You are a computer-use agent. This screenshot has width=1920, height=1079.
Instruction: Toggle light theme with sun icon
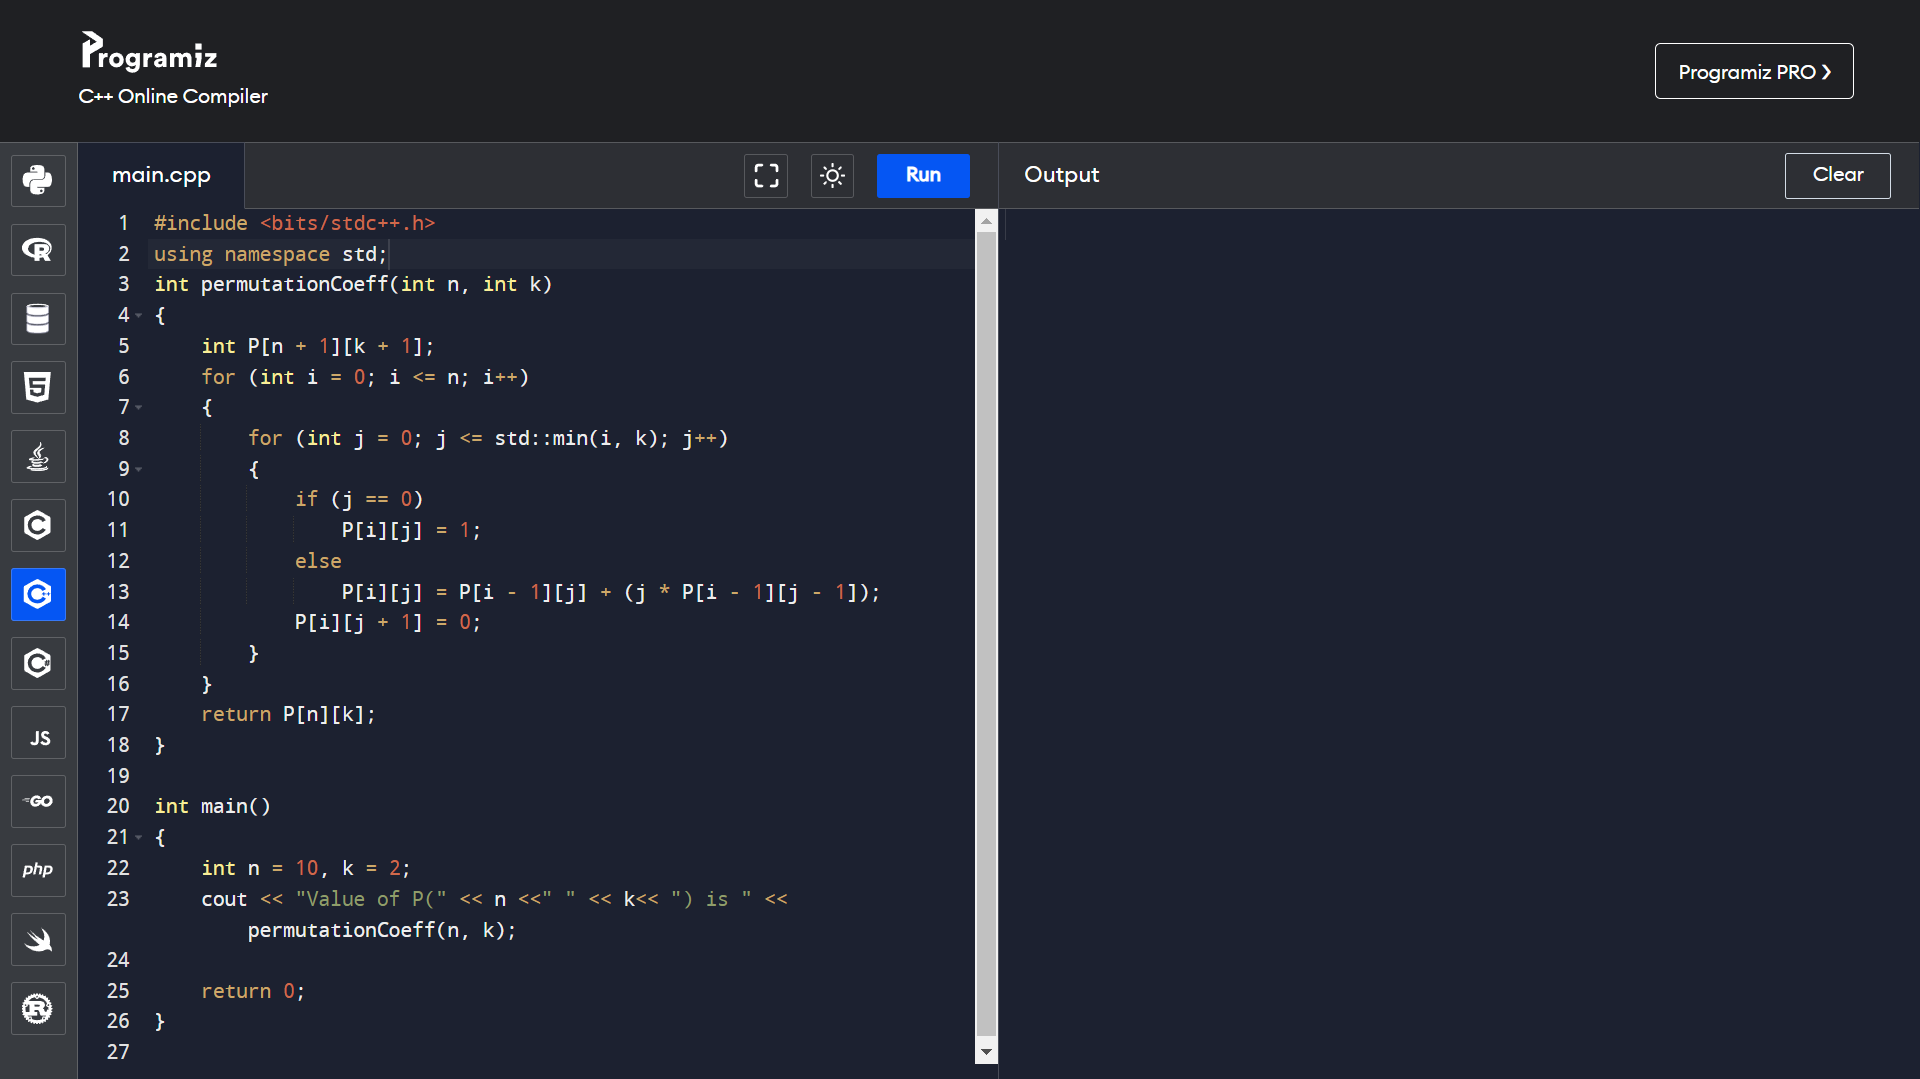(832, 176)
